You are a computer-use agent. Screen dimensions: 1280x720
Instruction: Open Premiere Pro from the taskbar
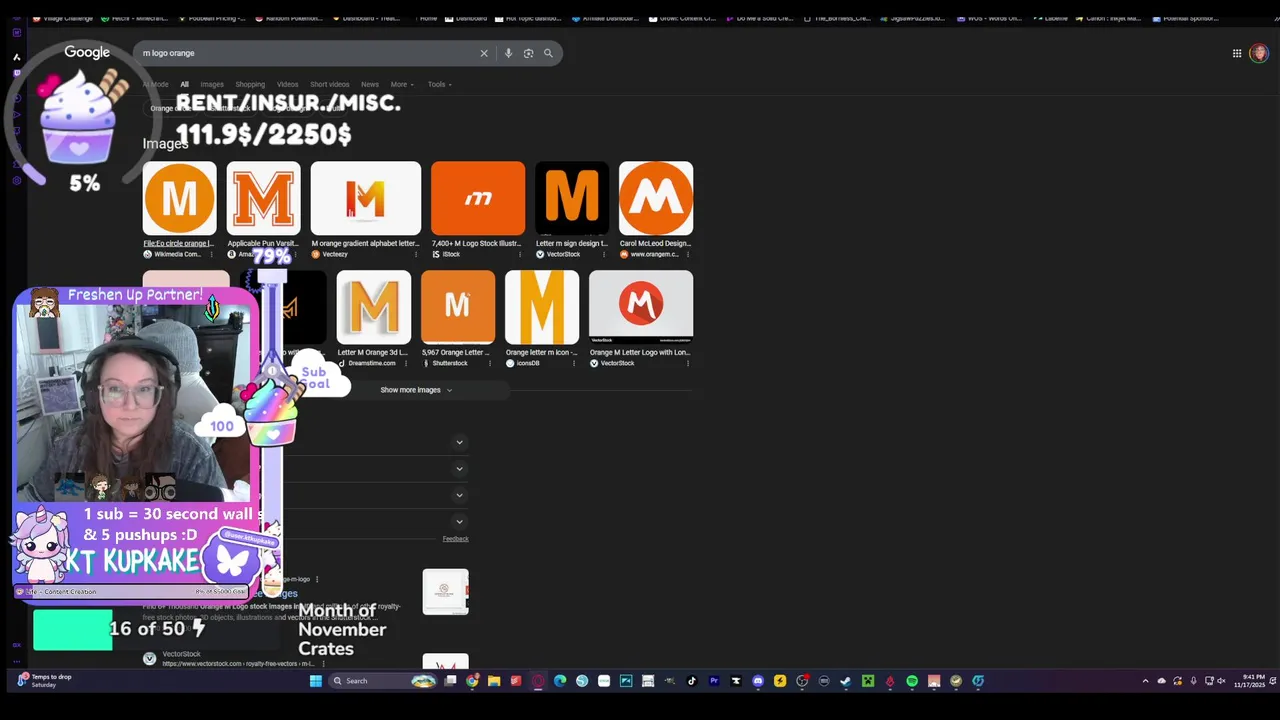pyautogui.click(x=714, y=681)
